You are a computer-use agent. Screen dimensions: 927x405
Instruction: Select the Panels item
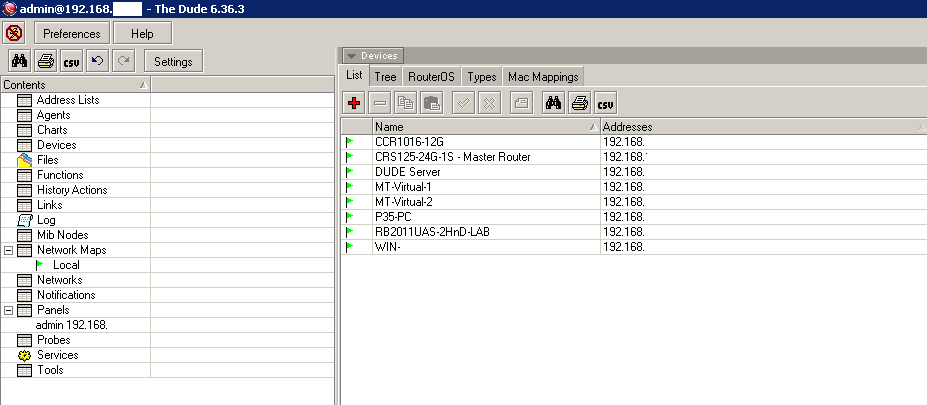(x=53, y=310)
